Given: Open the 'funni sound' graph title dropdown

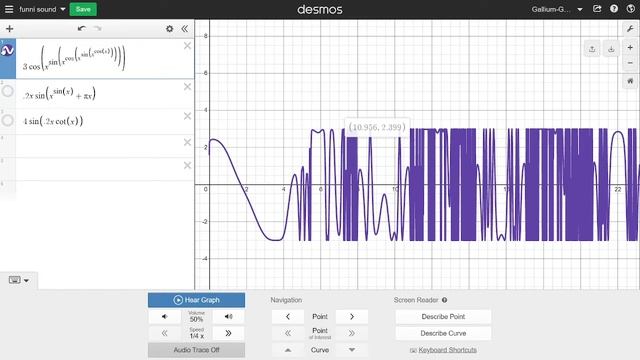Looking at the screenshot, I should [x=42, y=9].
